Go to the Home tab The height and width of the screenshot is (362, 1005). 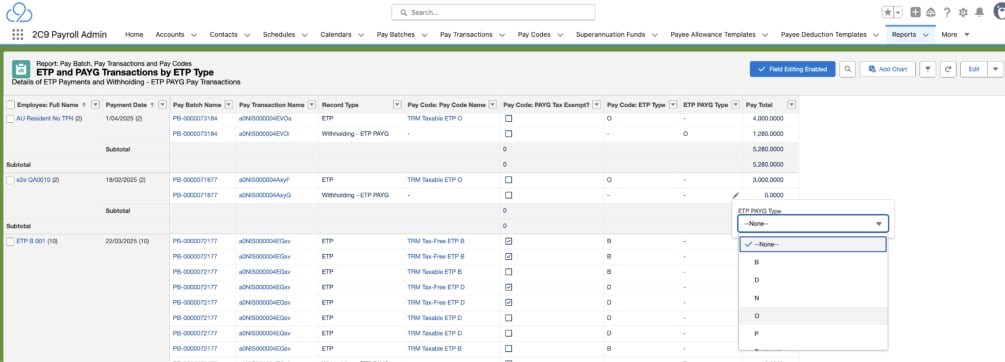click(134, 35)
